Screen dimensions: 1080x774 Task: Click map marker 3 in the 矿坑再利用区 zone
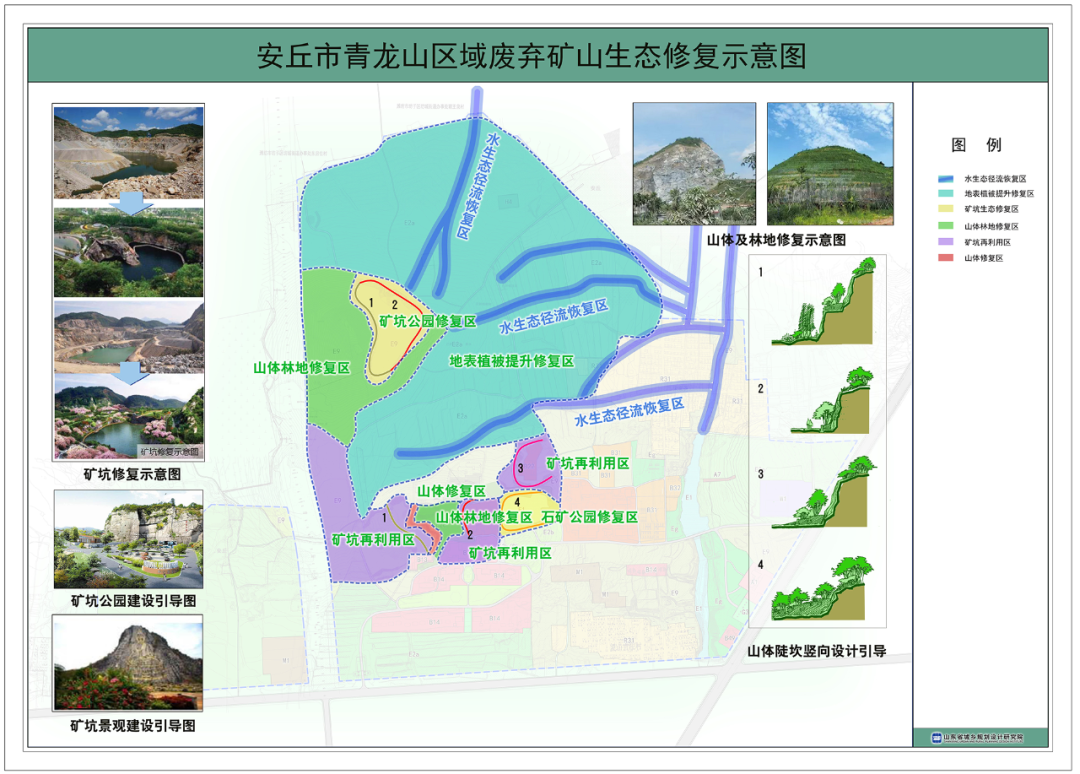[x=520, y=468]
